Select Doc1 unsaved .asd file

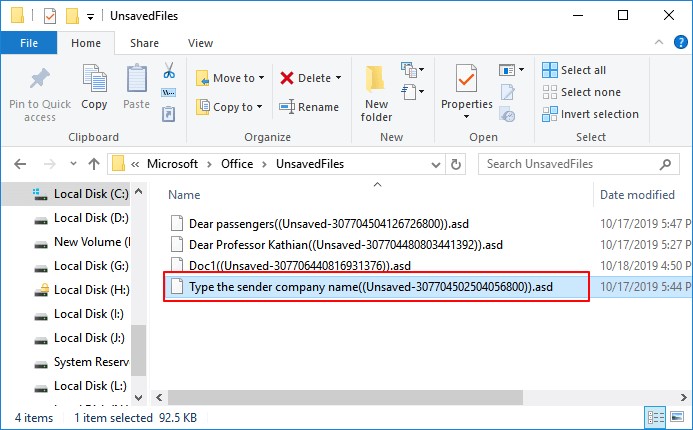[x=290, y=266]
